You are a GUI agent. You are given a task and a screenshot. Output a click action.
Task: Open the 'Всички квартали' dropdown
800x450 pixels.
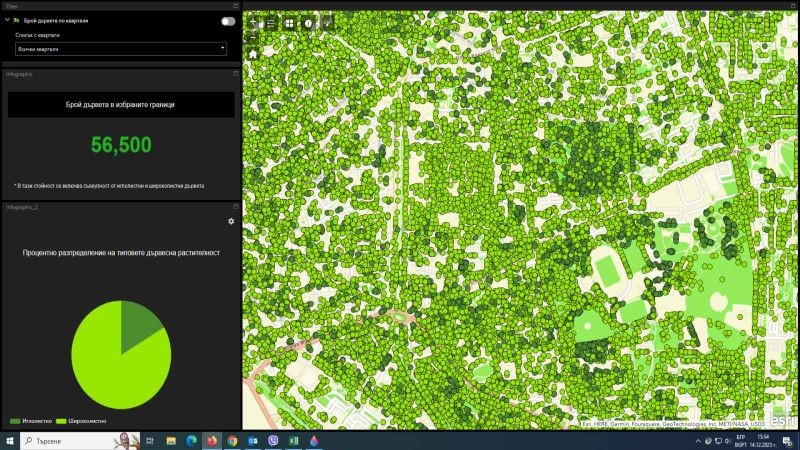[x=120, y=48]
